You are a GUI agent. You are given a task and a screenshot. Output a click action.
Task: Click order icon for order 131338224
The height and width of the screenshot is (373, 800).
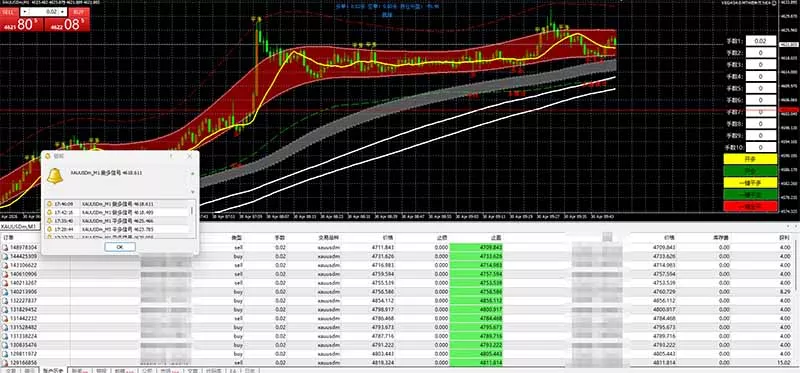coord(5,336)
